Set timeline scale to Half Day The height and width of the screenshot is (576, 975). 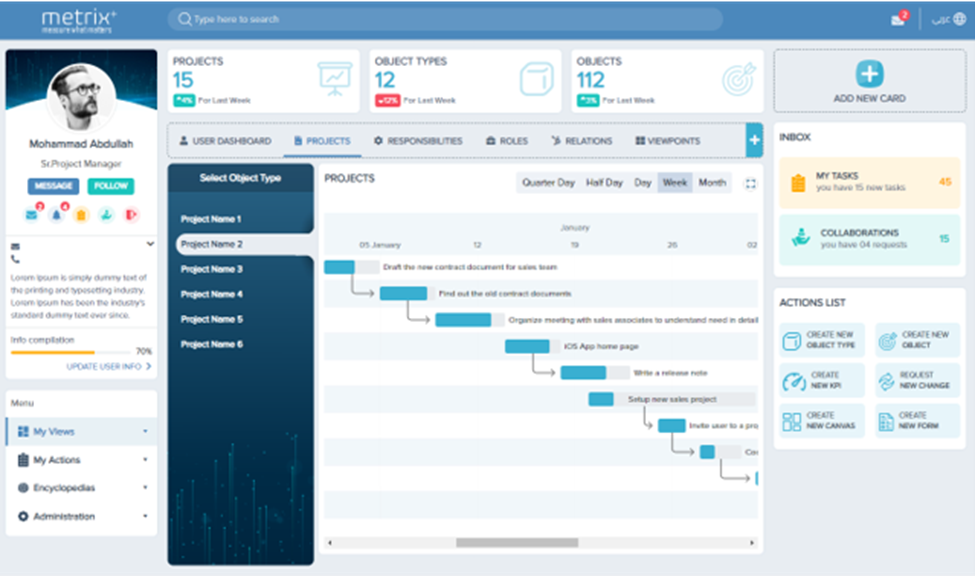click(604, 183)
